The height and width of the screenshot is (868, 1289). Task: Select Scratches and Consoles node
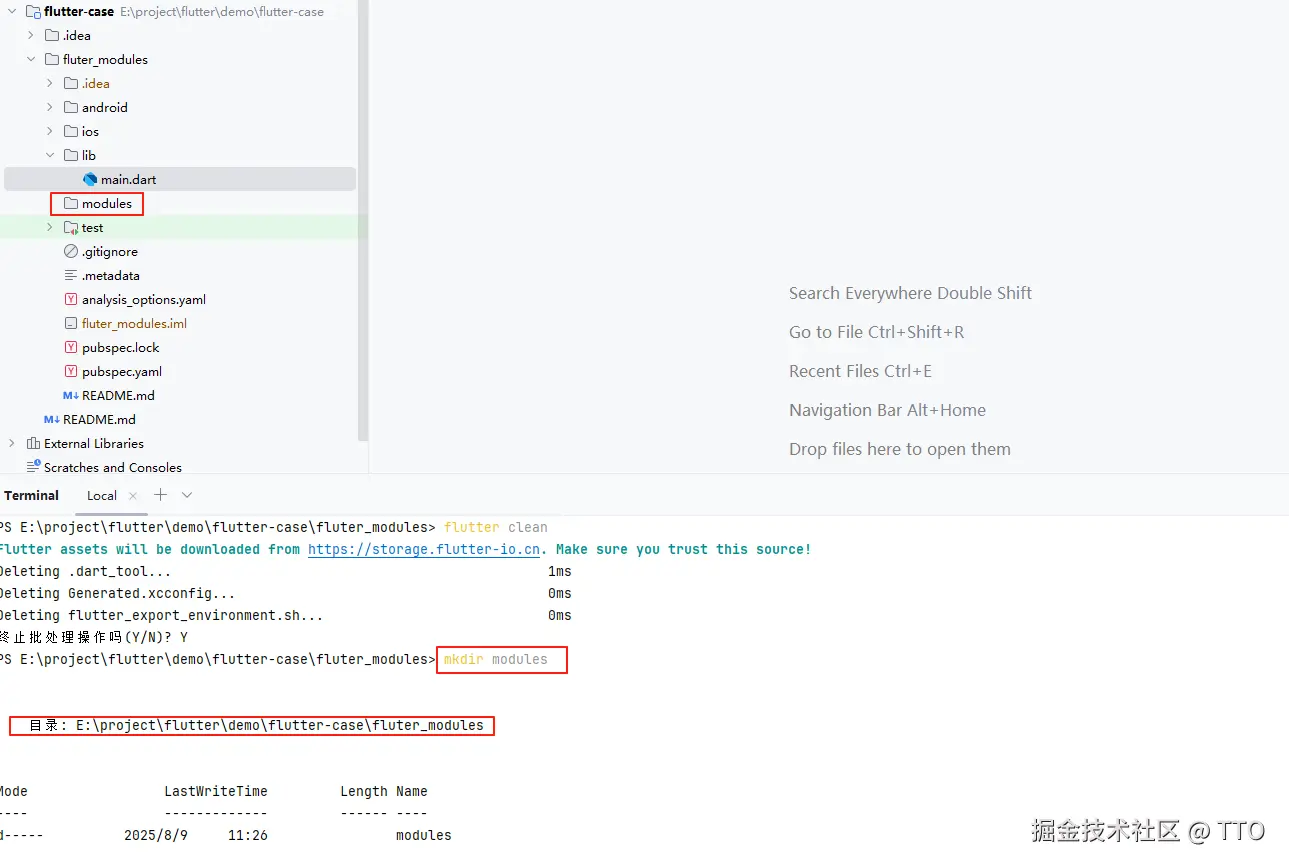(113, 467)
